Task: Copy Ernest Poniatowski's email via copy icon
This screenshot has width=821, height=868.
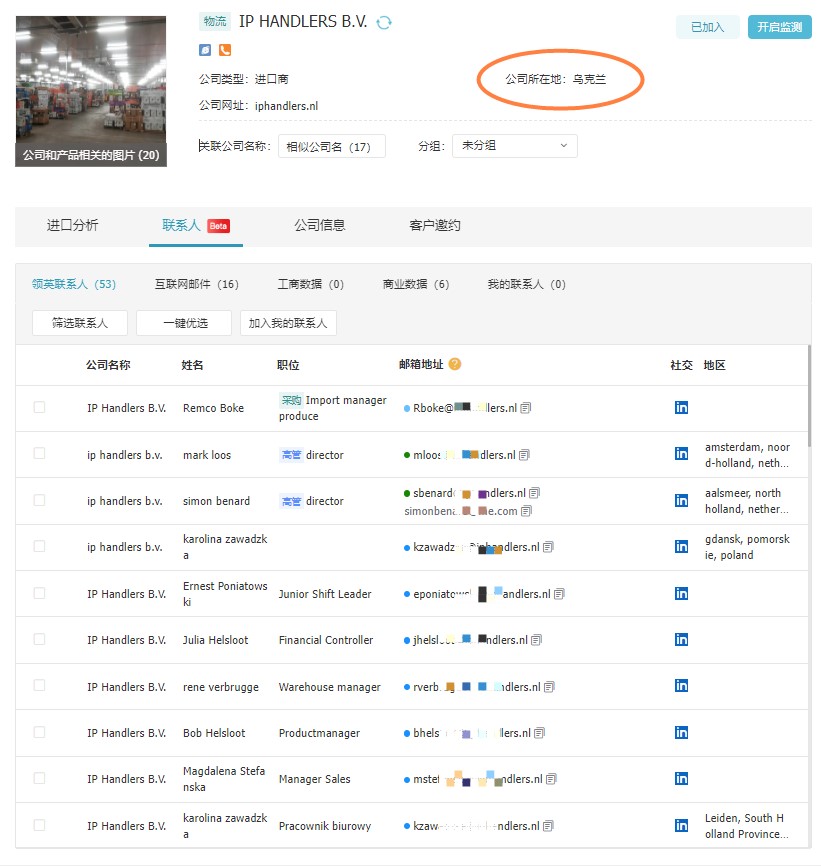Action: pyautogui.click(x=559, y=594)
